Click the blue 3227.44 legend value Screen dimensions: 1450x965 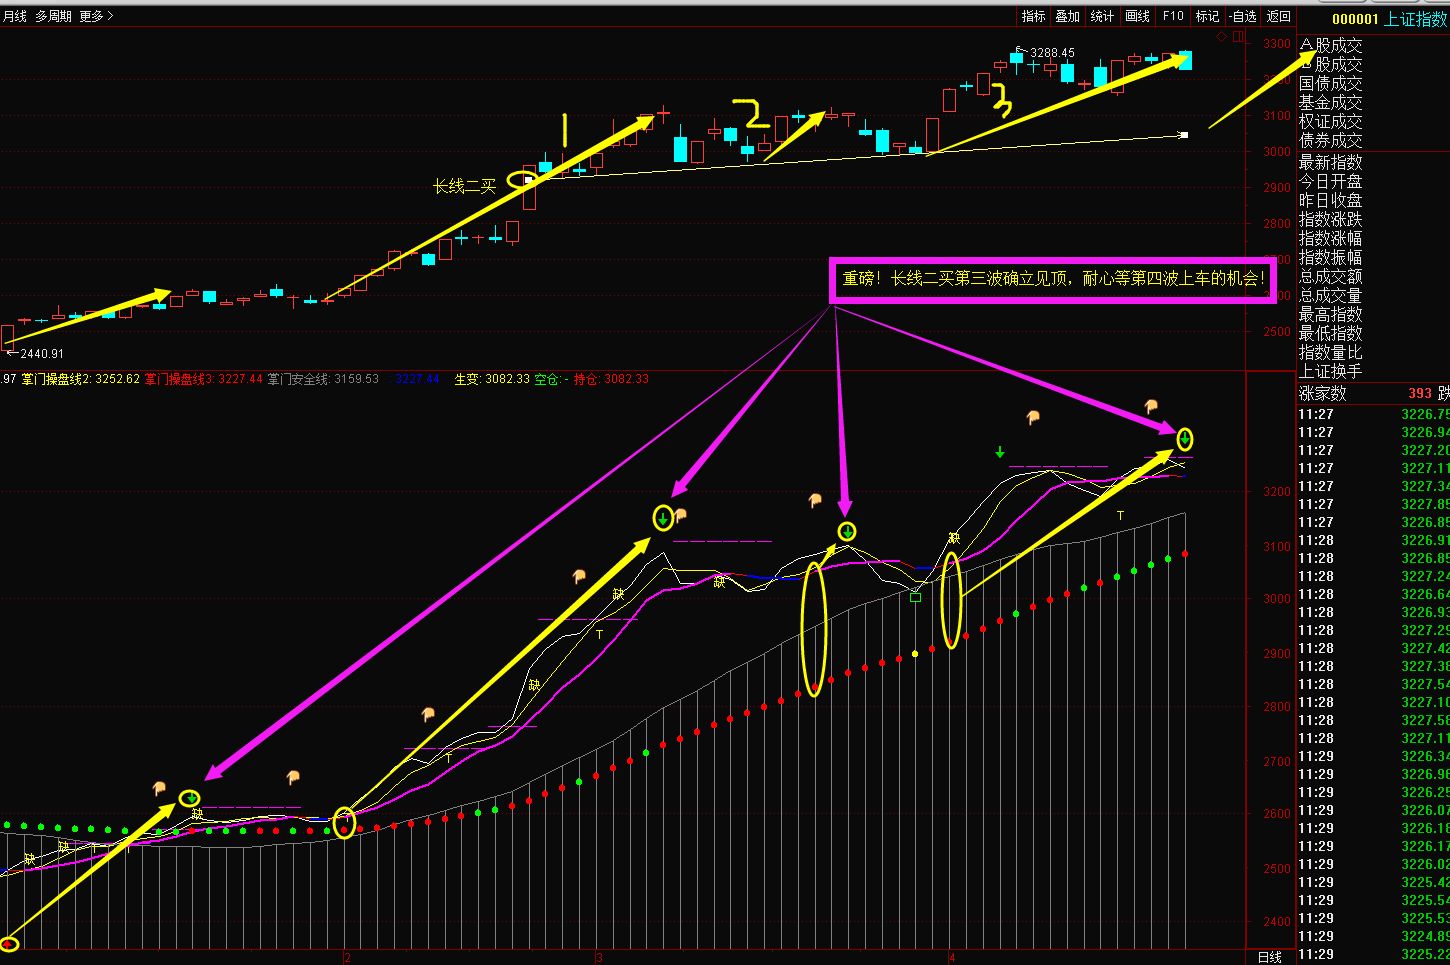click(x=417, y=380)
